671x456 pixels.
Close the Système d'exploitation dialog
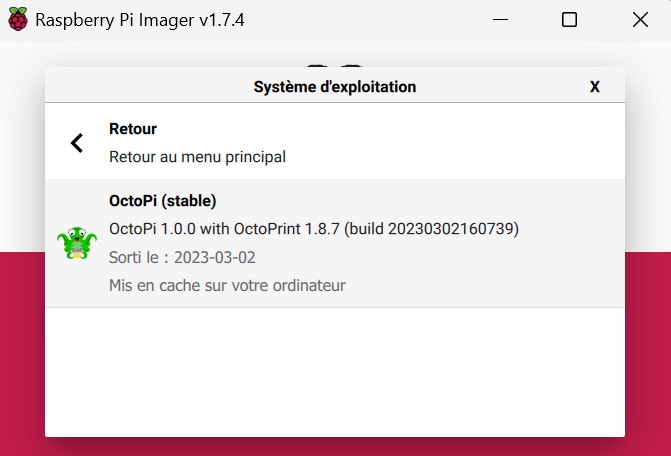tap(594, 87)
